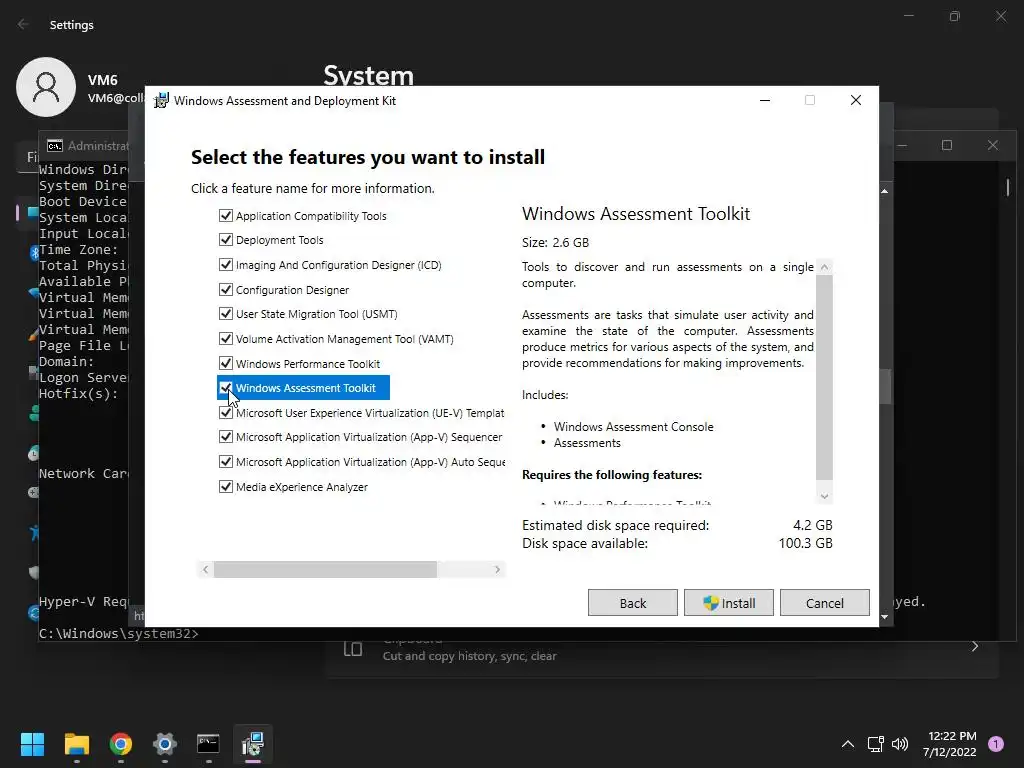
Task: Click description pane scroll up arrow
Action: pyautogui.click(x=824, y=266)
